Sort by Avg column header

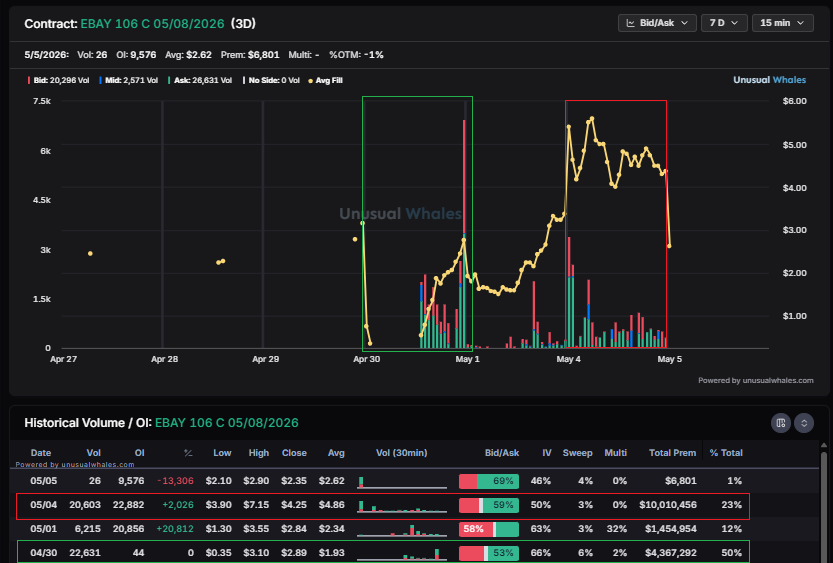[x=336, y=453]
